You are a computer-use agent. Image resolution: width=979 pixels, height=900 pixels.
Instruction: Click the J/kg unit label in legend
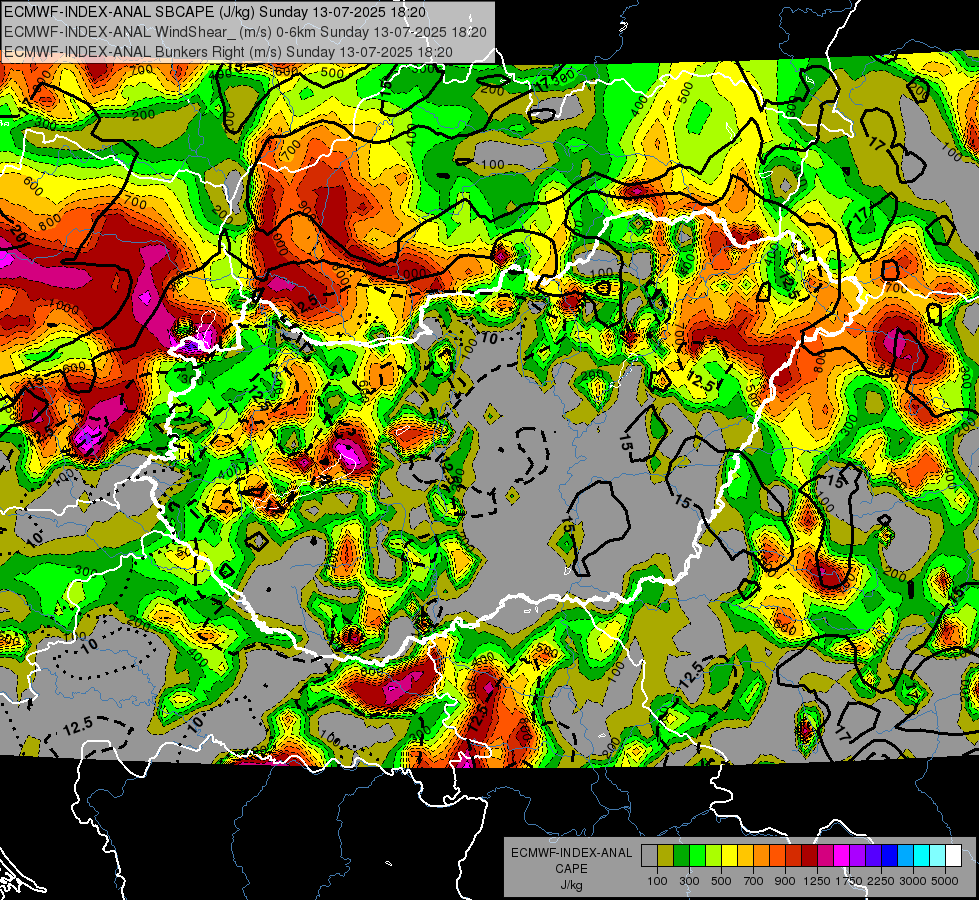click(571, 885)
